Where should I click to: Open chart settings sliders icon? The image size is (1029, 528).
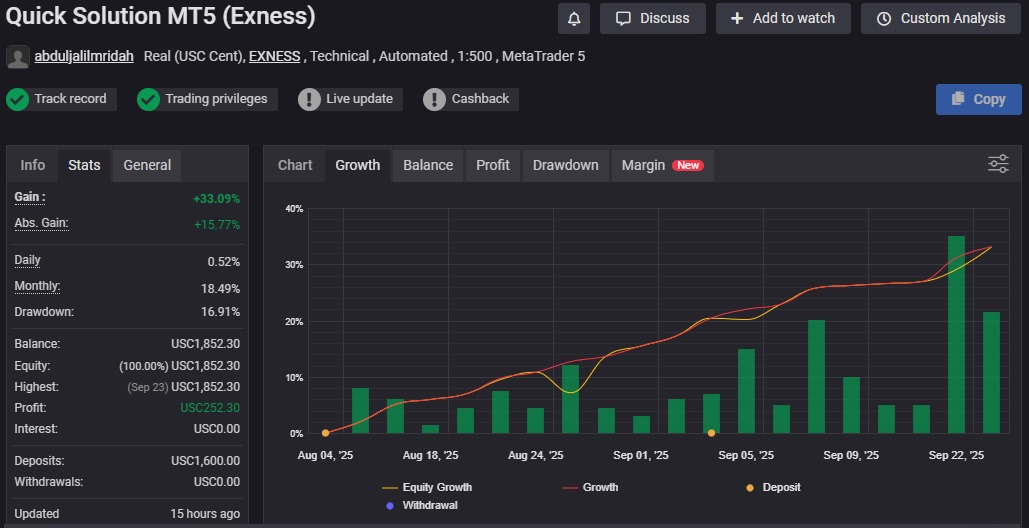(998, 164)
